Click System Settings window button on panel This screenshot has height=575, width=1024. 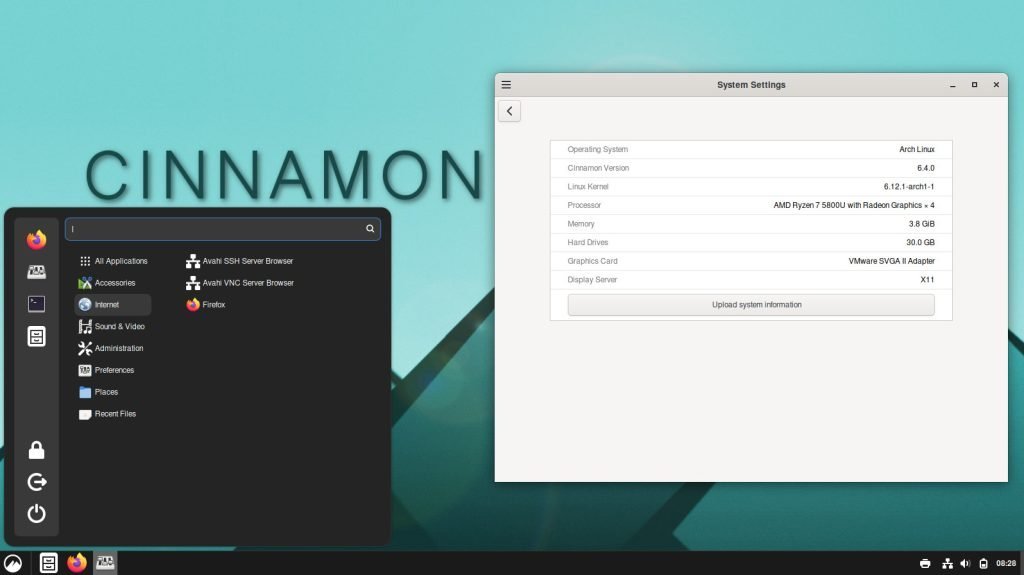pyautogui.click(x=105, y=563)
